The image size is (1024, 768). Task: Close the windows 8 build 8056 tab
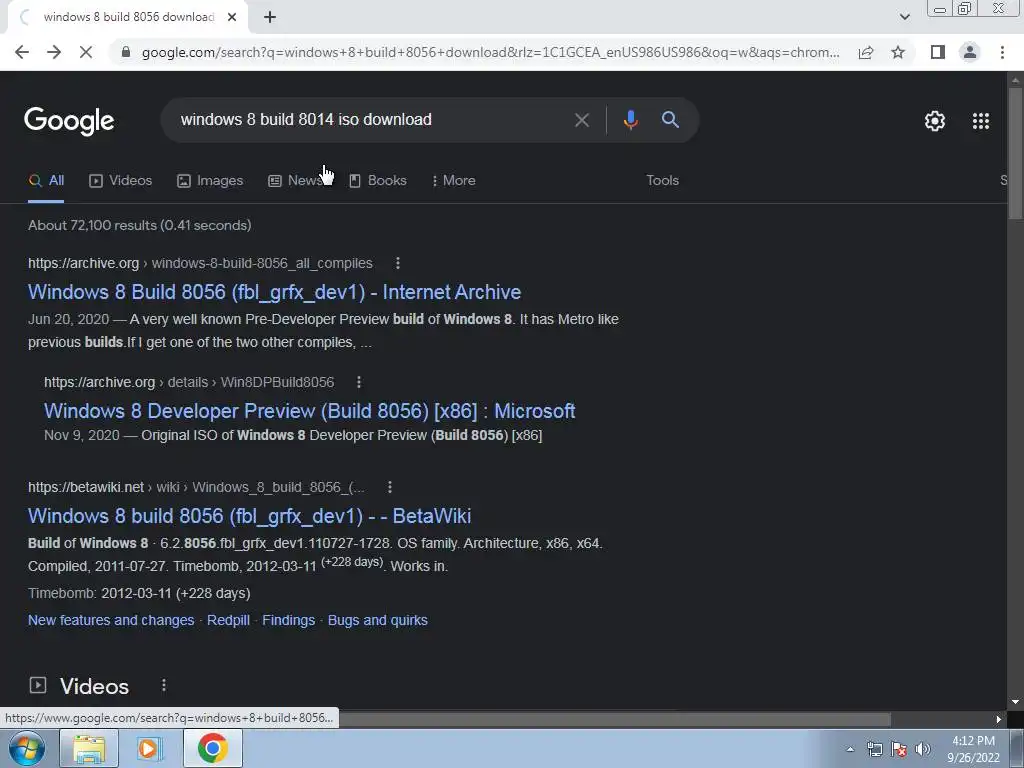click(x=232, y=18)
